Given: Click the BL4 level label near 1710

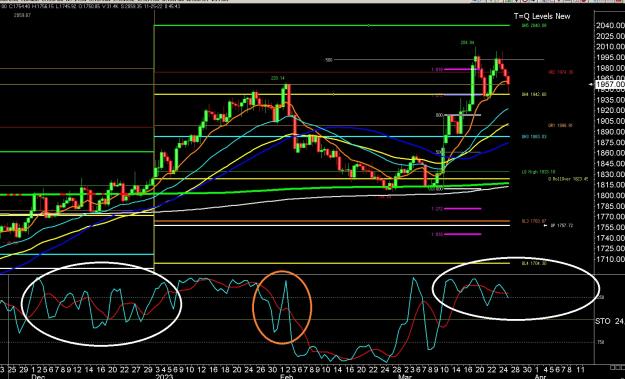Looking at the screenshot, I should [534, 263].
